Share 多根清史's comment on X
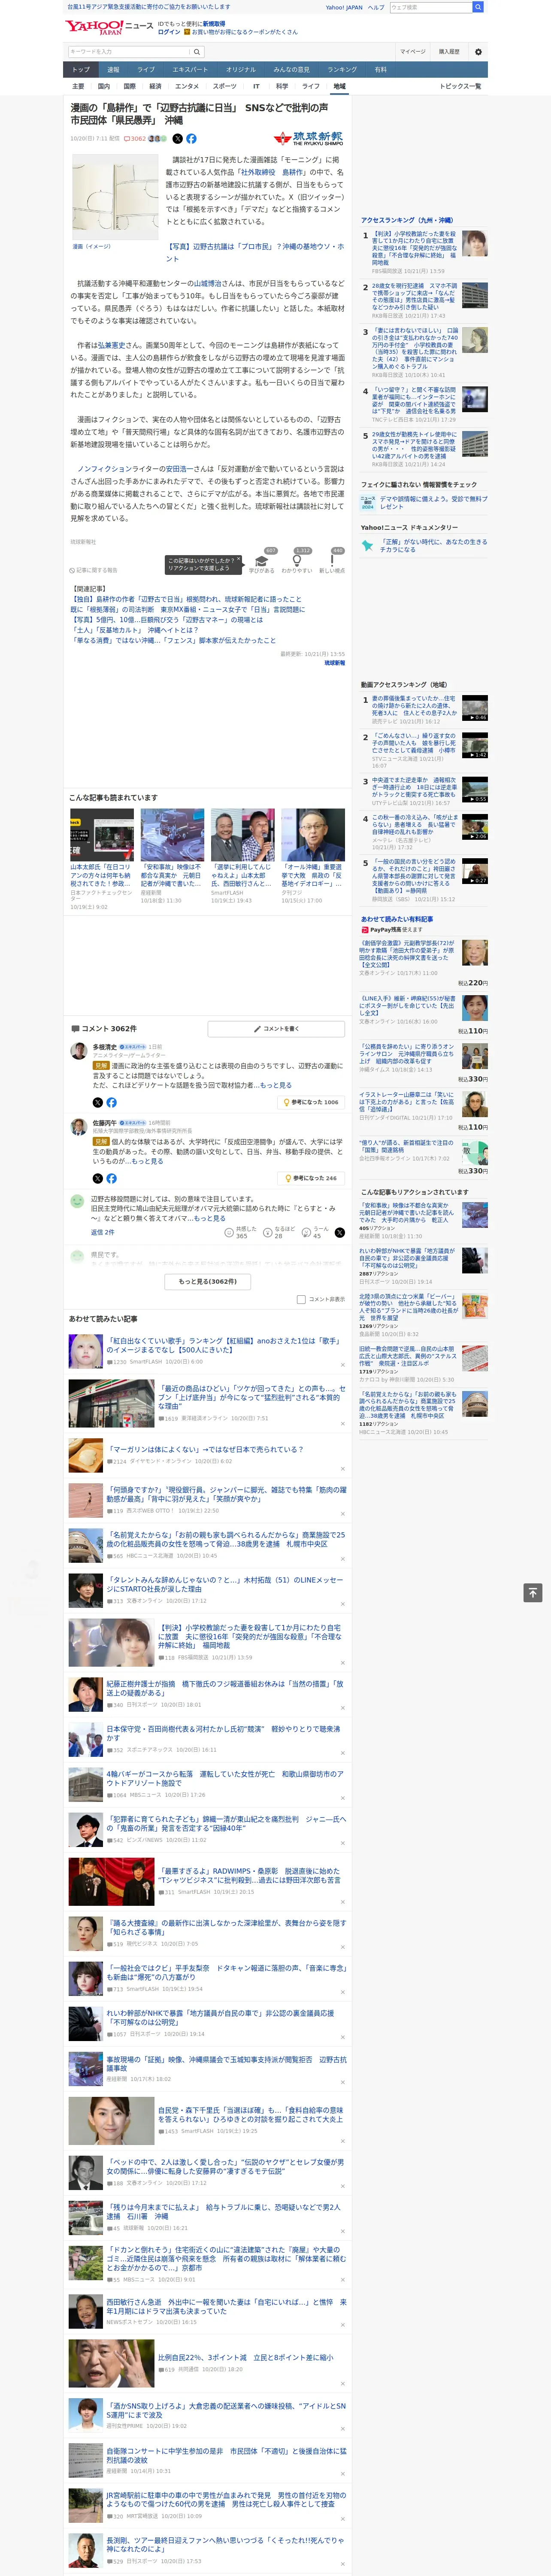 pos(98,1102)
